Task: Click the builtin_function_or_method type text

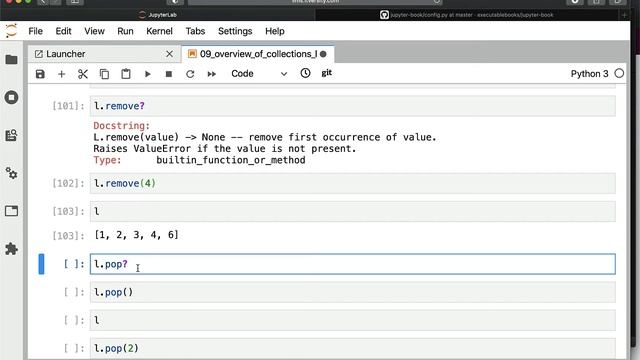Action: click(231, 160)
